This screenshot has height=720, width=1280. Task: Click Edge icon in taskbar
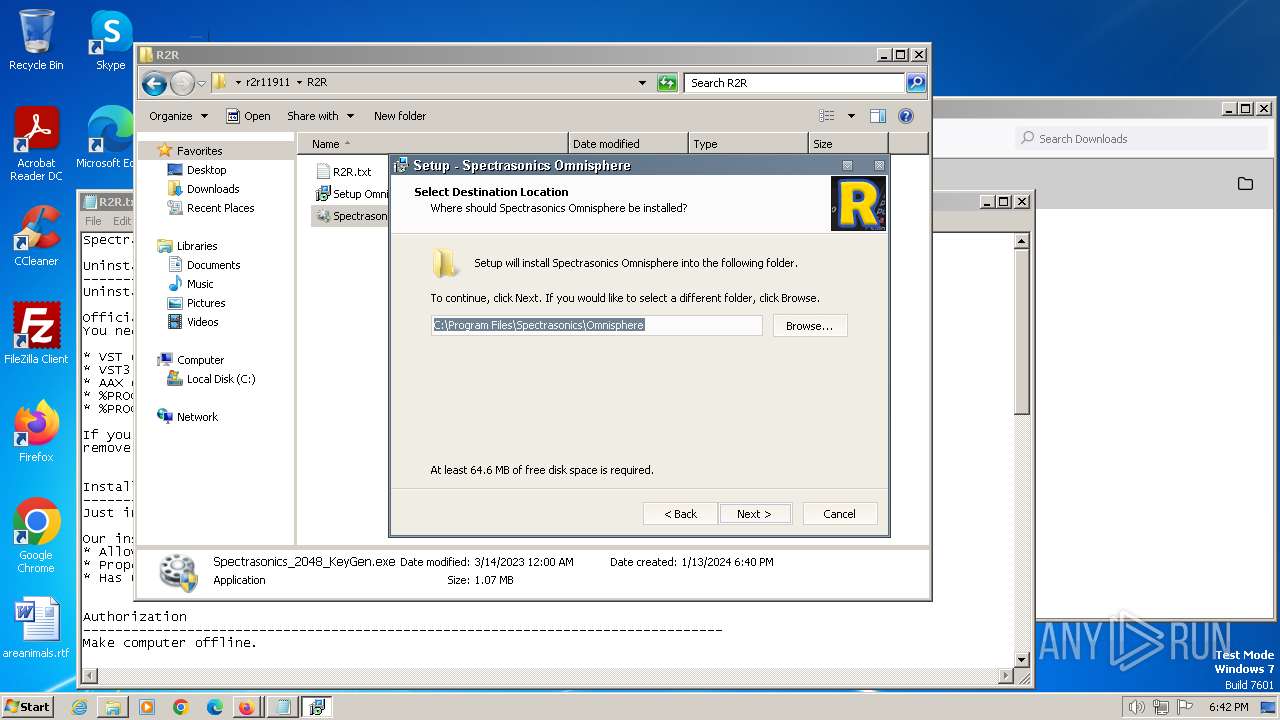214,707
